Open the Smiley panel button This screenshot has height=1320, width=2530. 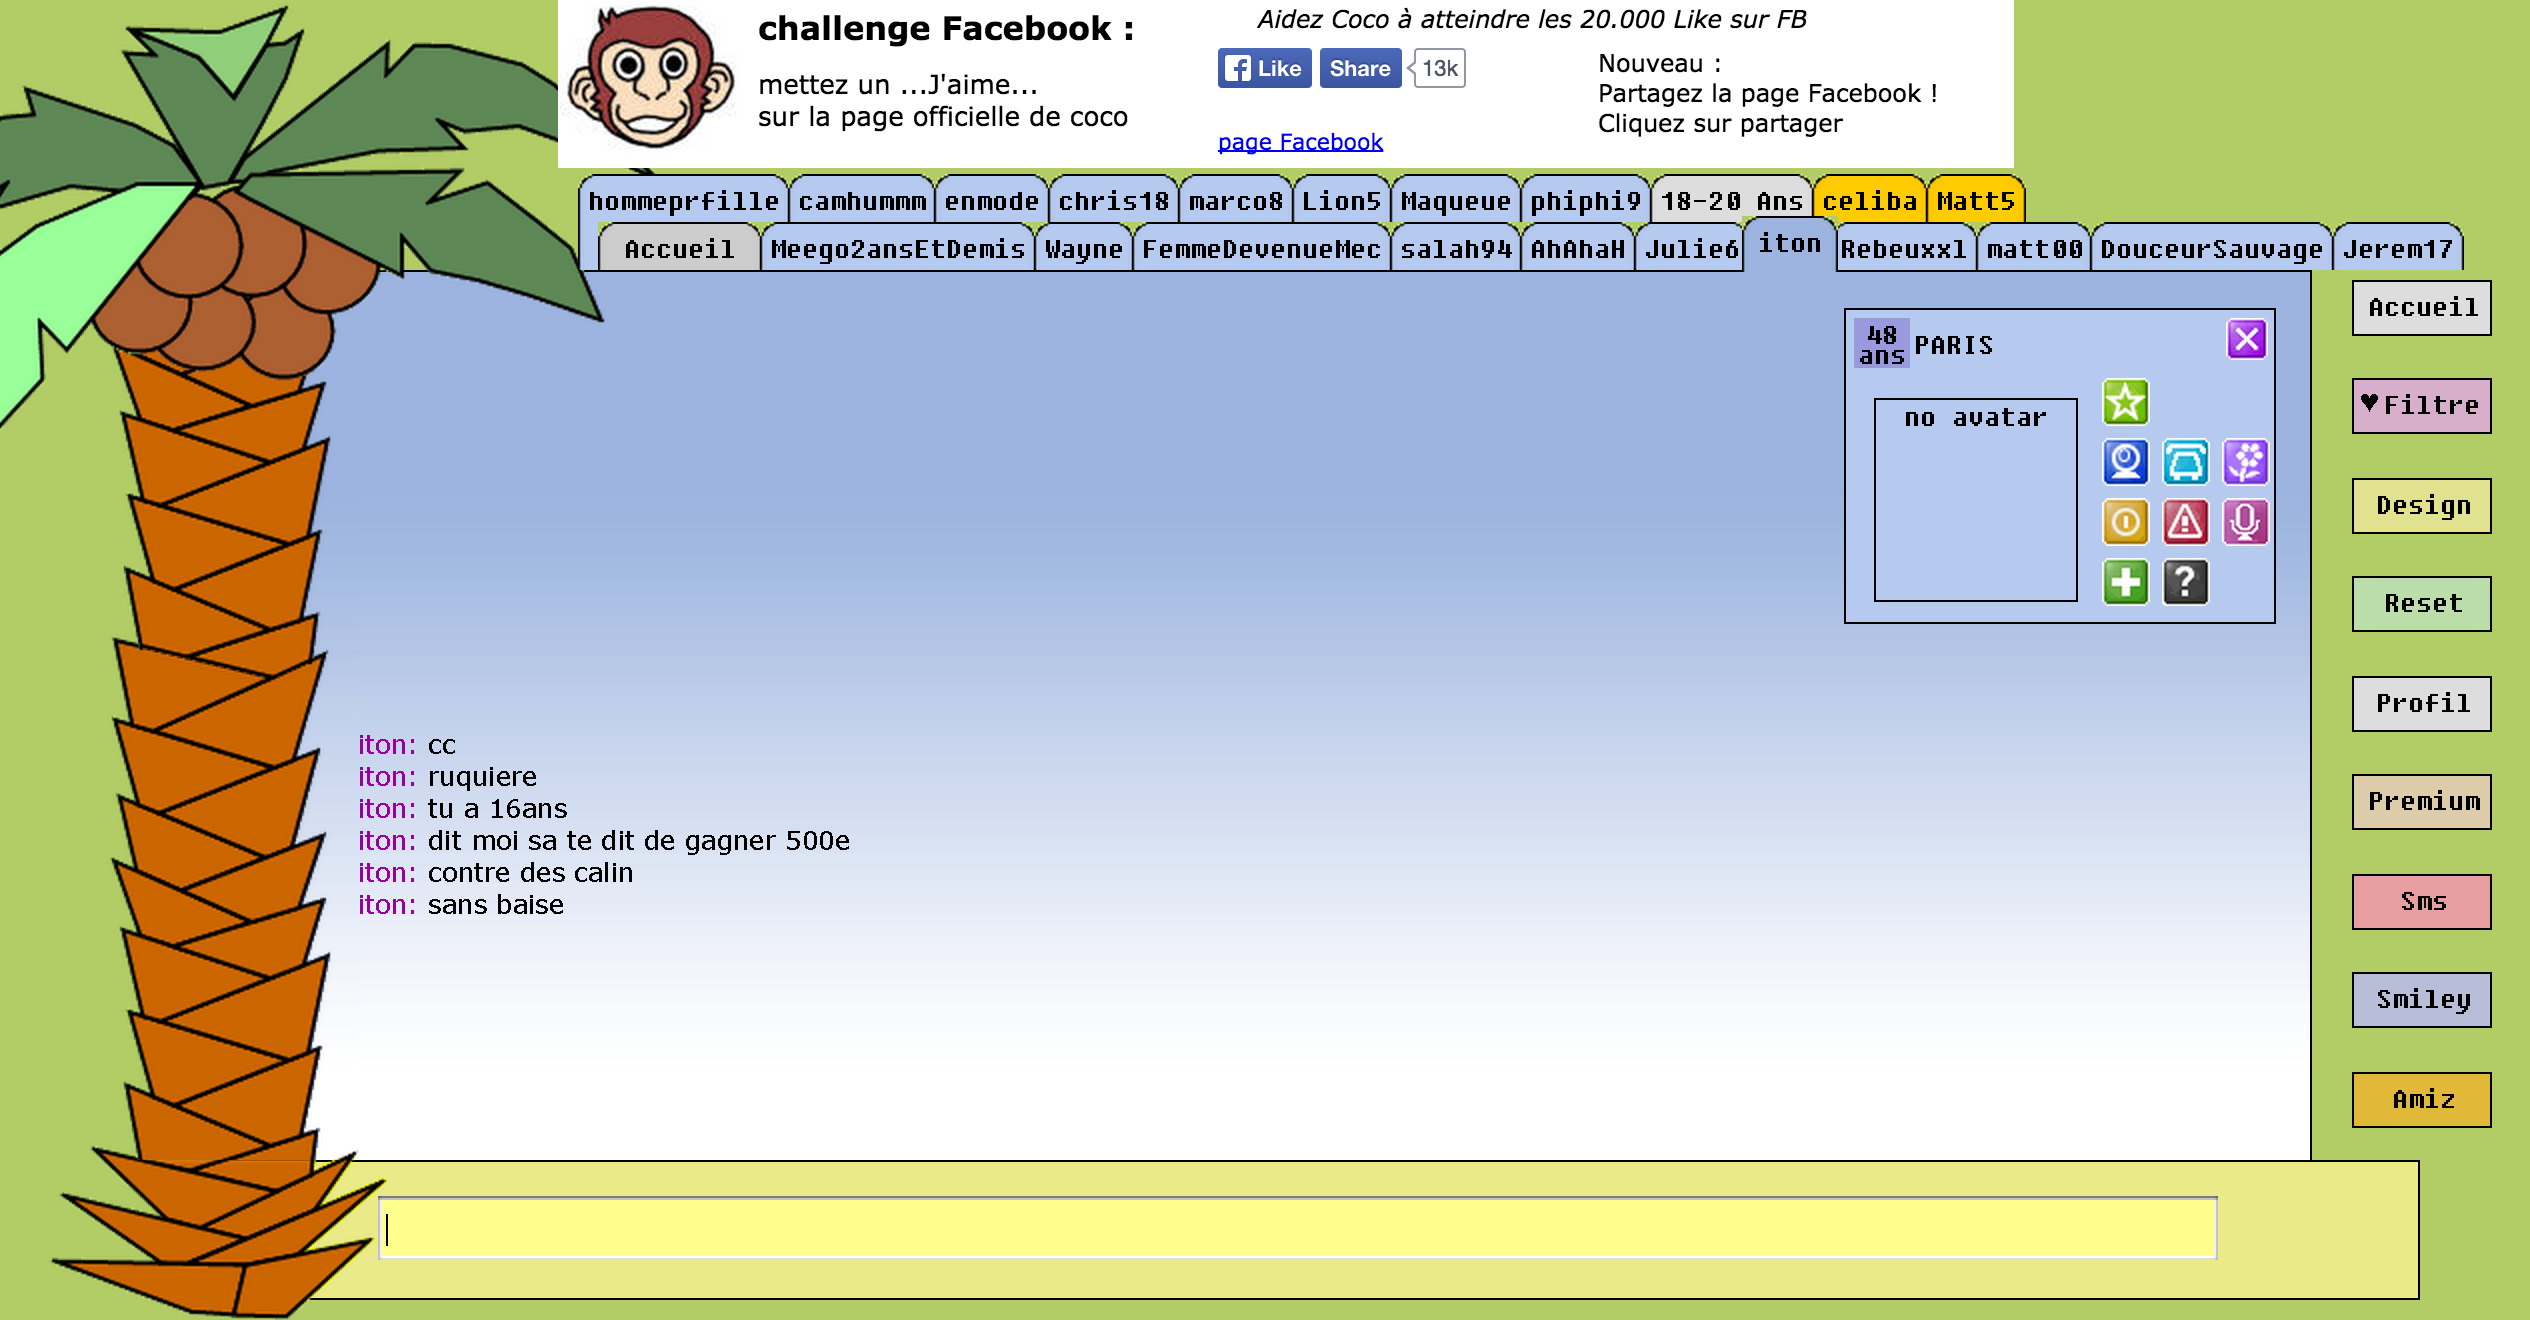tap(2421, 999)
